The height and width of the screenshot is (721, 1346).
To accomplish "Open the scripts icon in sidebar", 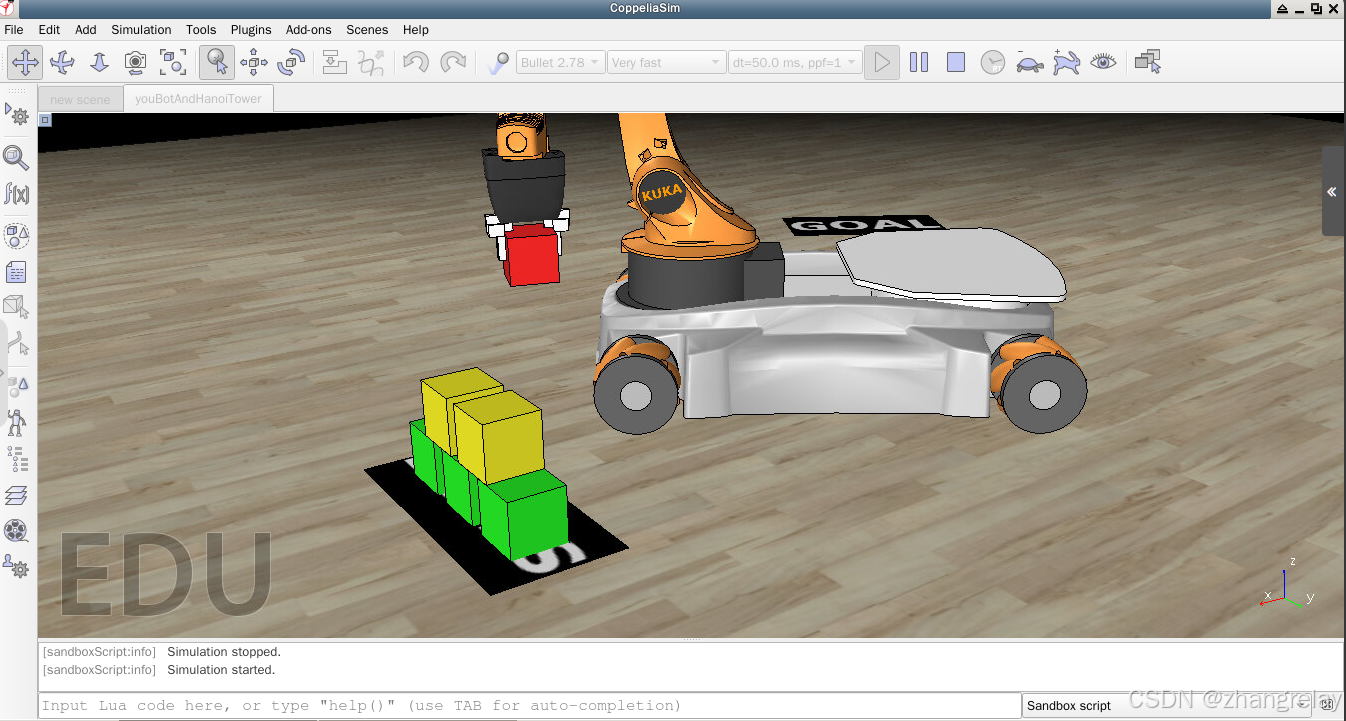I will [17, 273].
